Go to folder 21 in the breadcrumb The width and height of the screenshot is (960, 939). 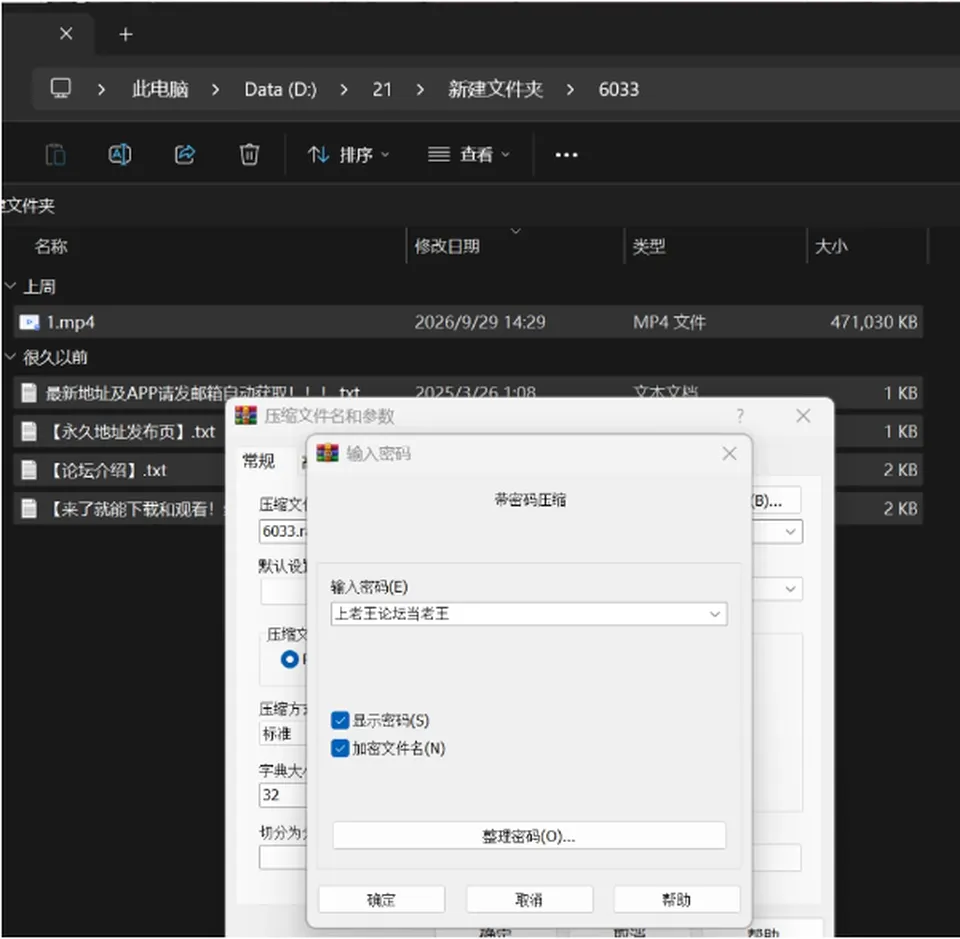(x=382, y=89)
